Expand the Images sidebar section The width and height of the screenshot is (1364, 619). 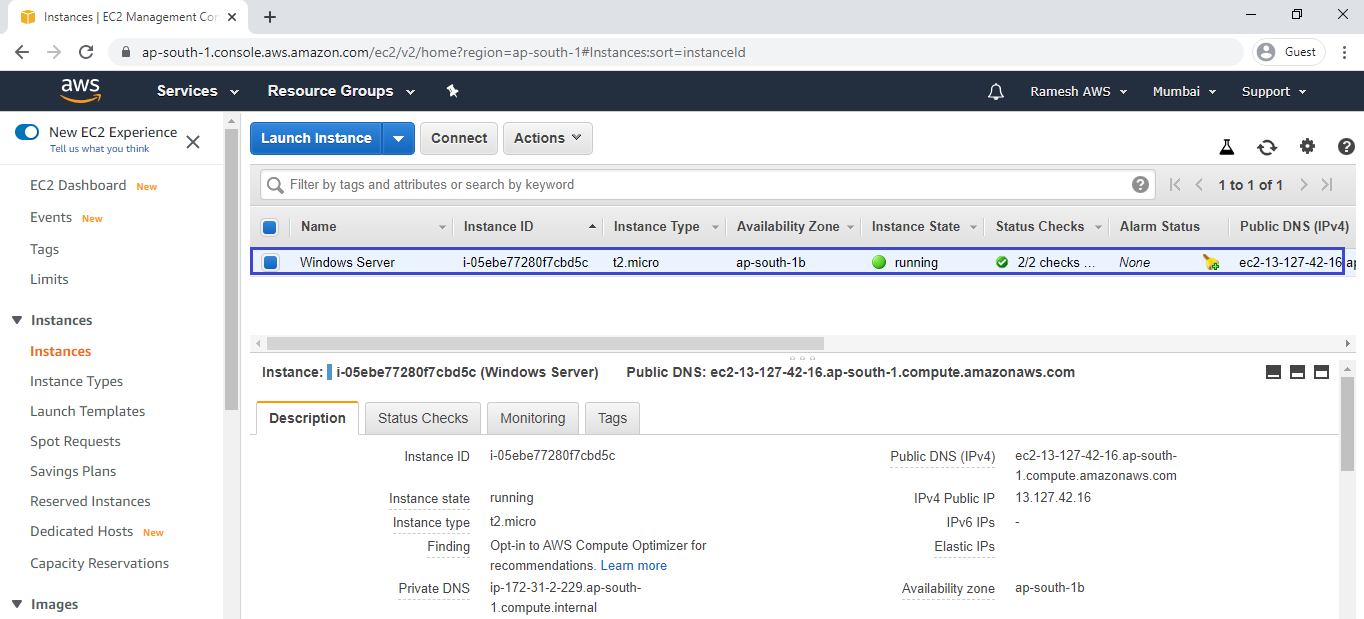tap(17, 605)
